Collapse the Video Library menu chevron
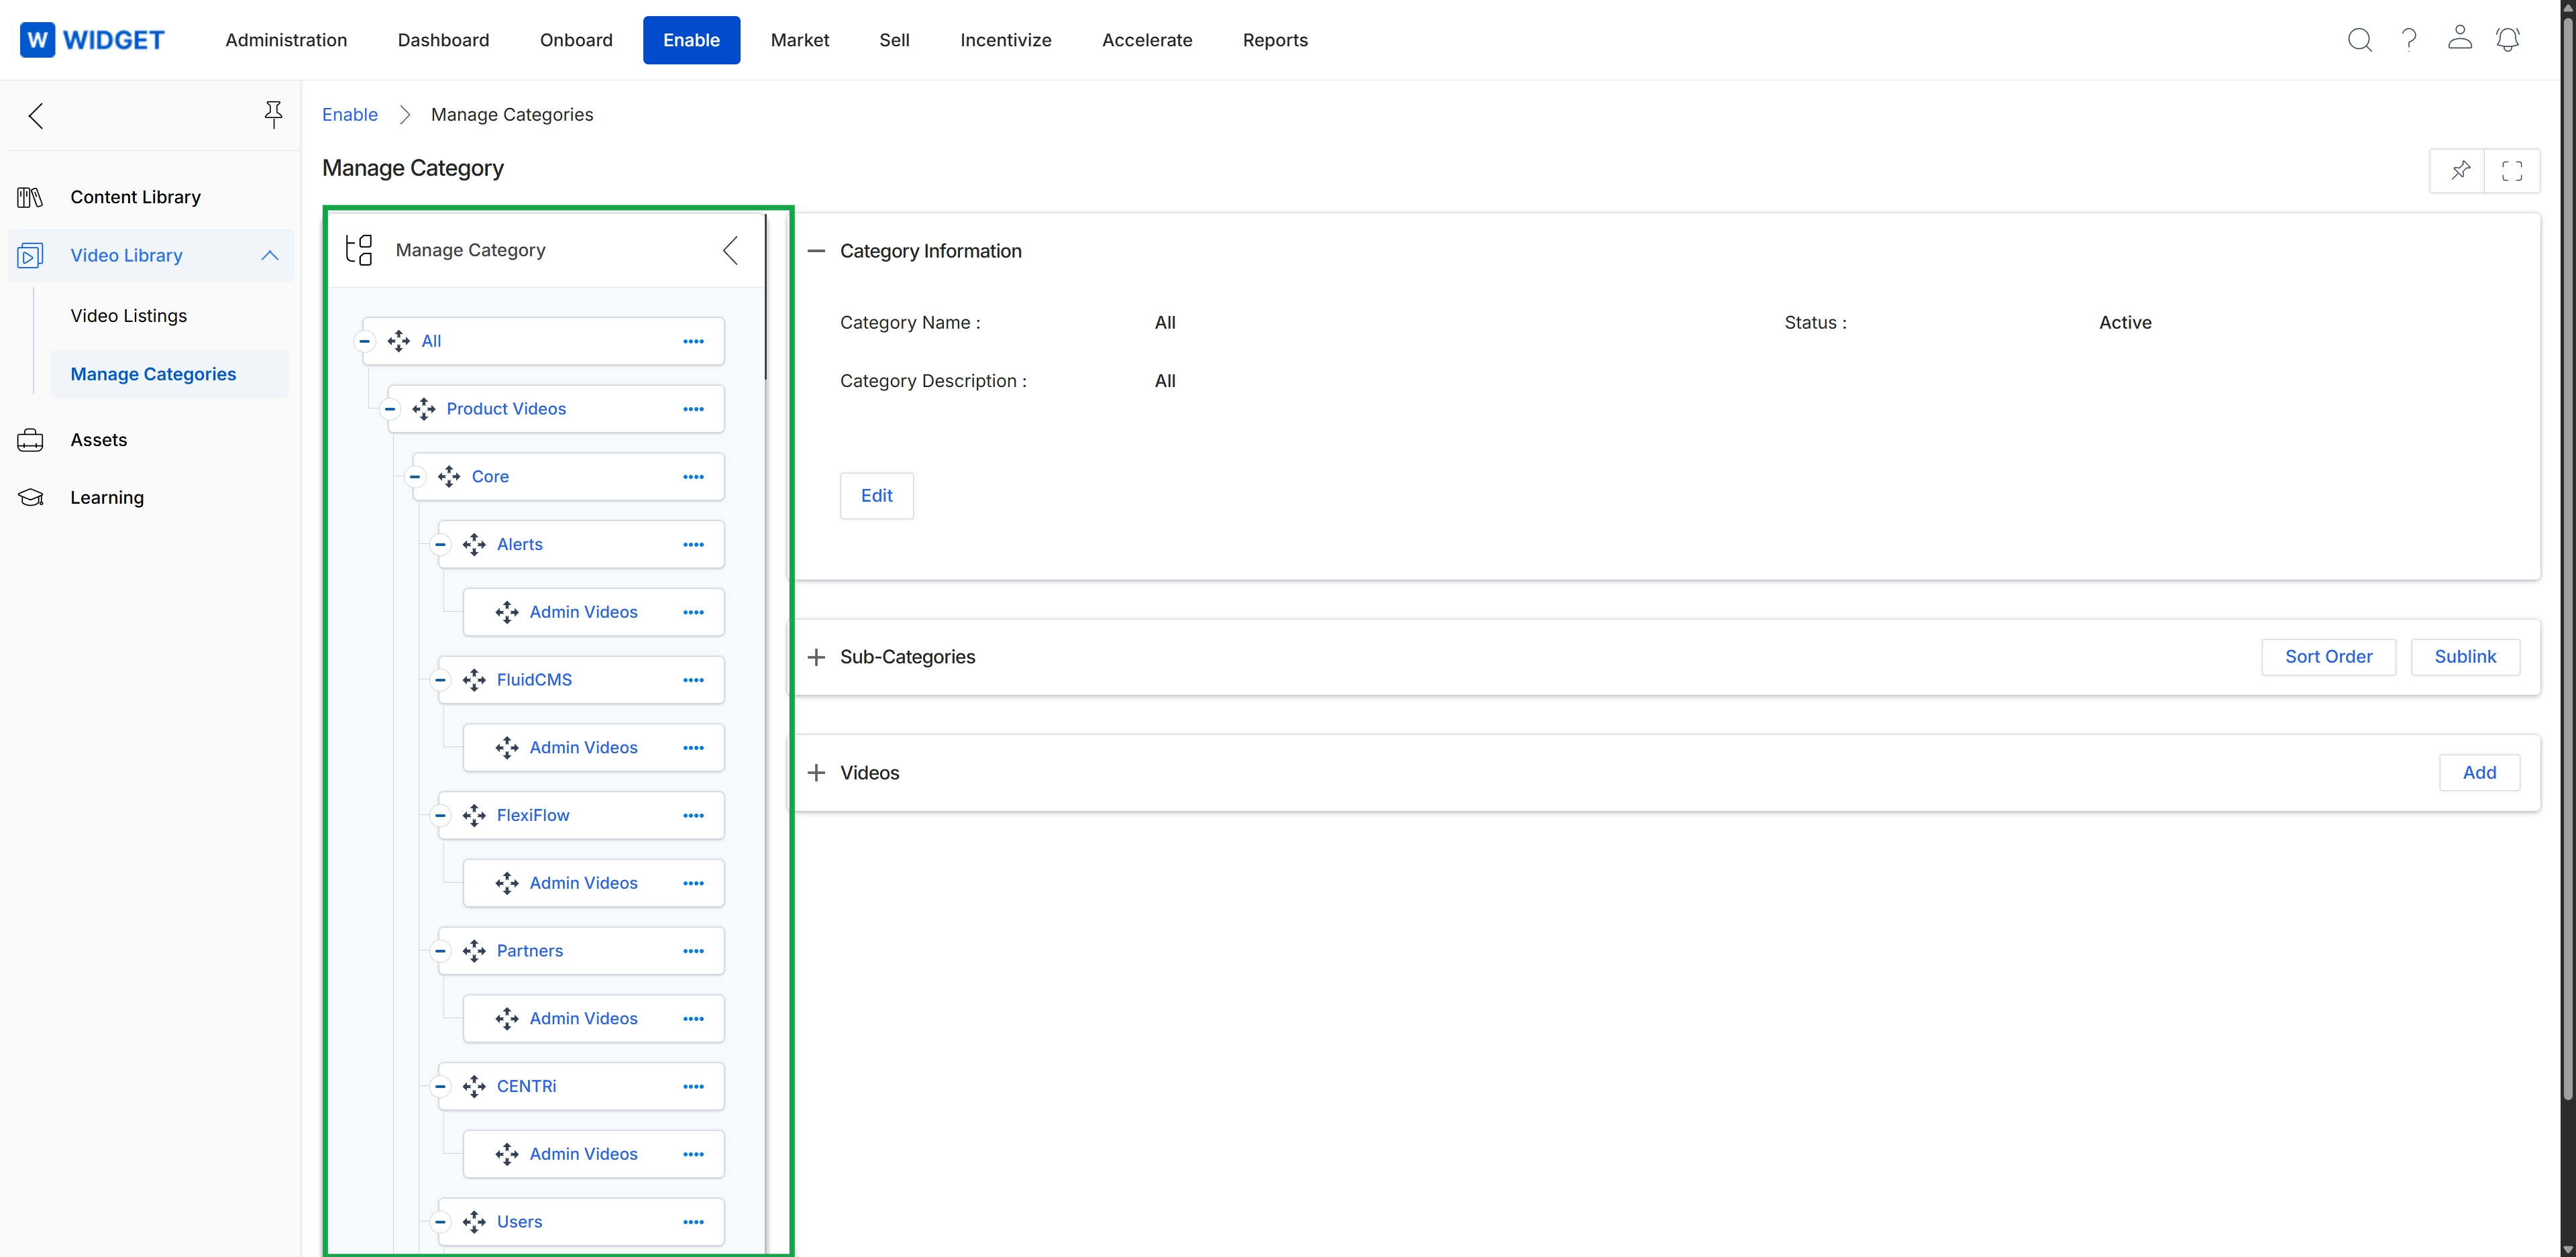The height and width of the screenshot is (1257, 2576). pos(270,256)
